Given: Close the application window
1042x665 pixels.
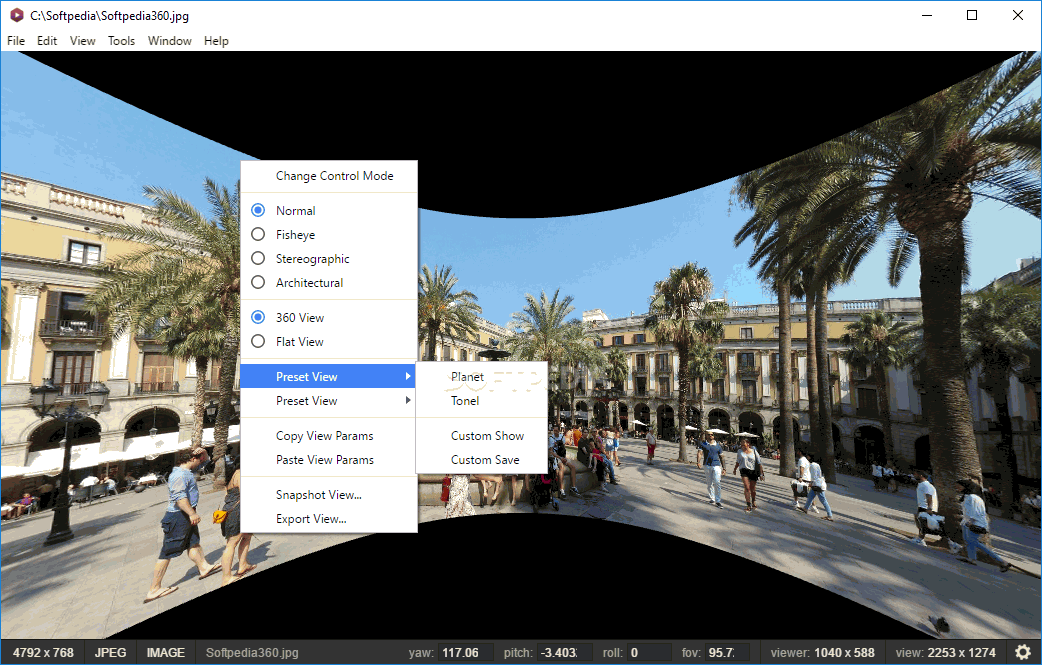Looking at the screenshot, I should (x=1017, y=15).
